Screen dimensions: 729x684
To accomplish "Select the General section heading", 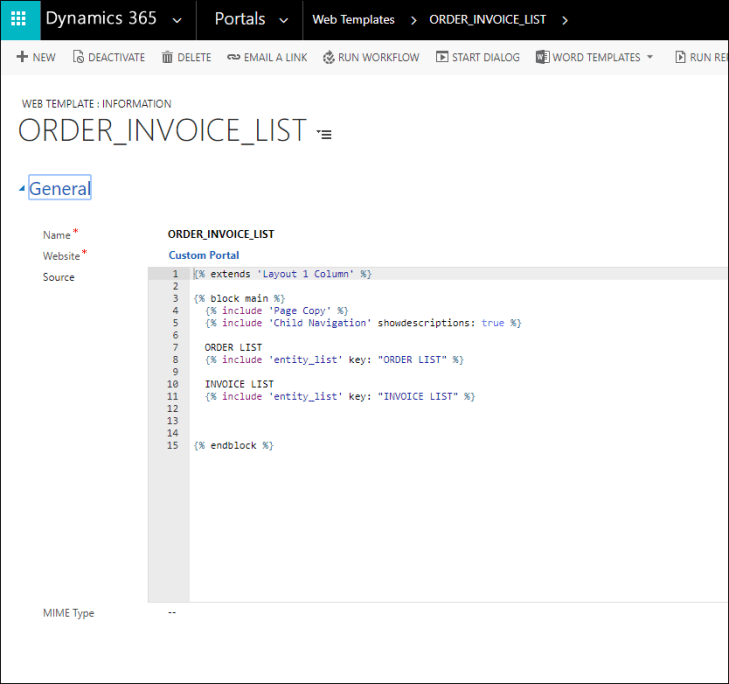I will pyautogui.click(x=60, y=188).
